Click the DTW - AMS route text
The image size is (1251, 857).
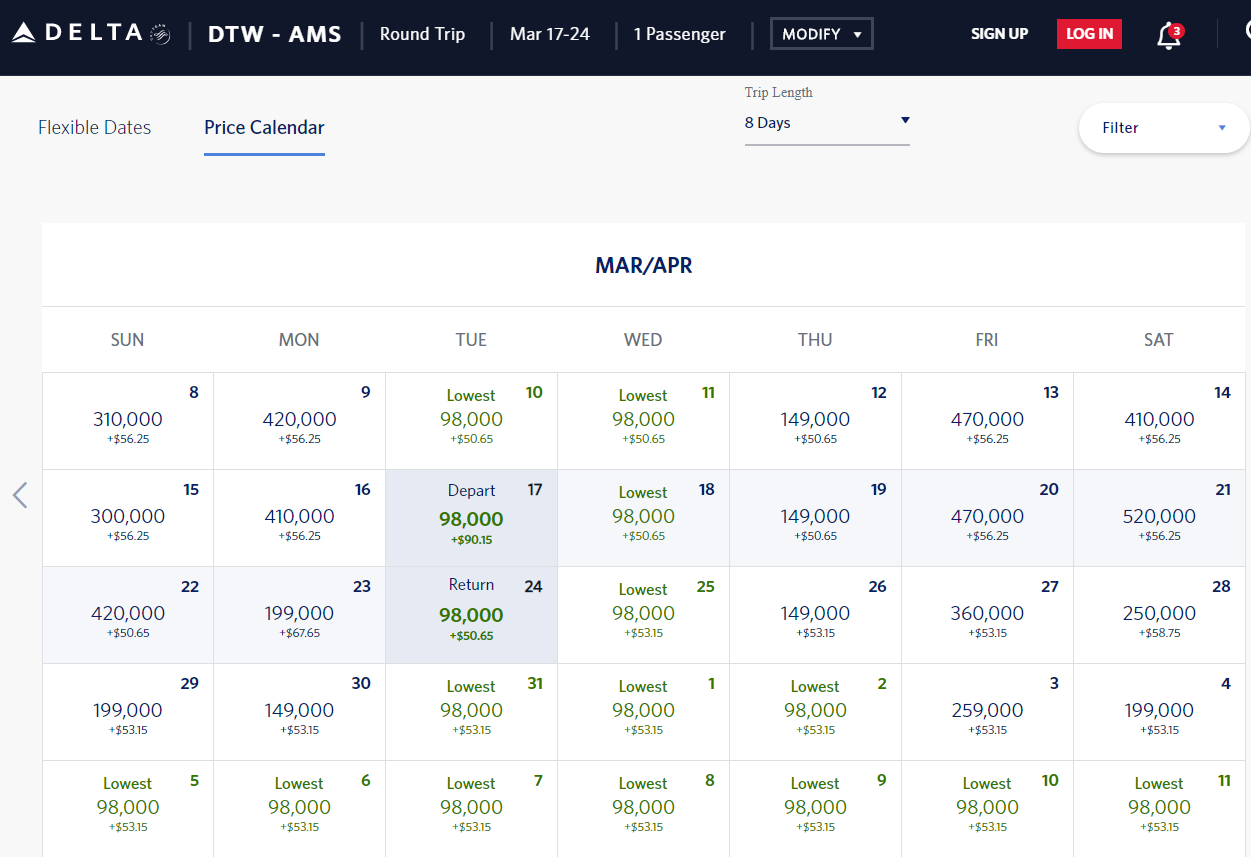pyautogui.click(x=274, y=34)
